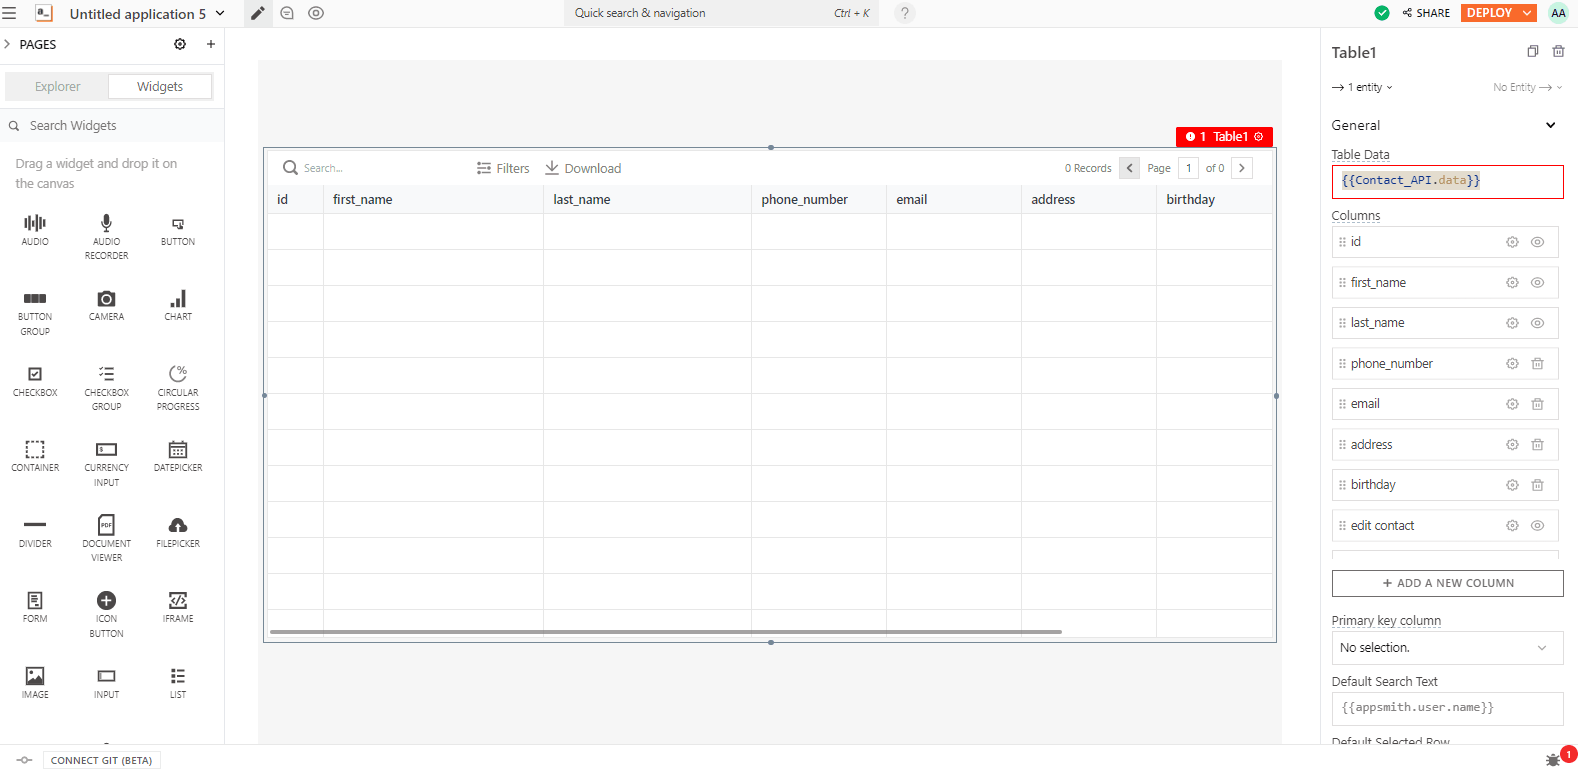Switch to the Explorer tab
The width and height of the screenshot is (1578, 773).
pyautogui.click(x=57, y=87)
